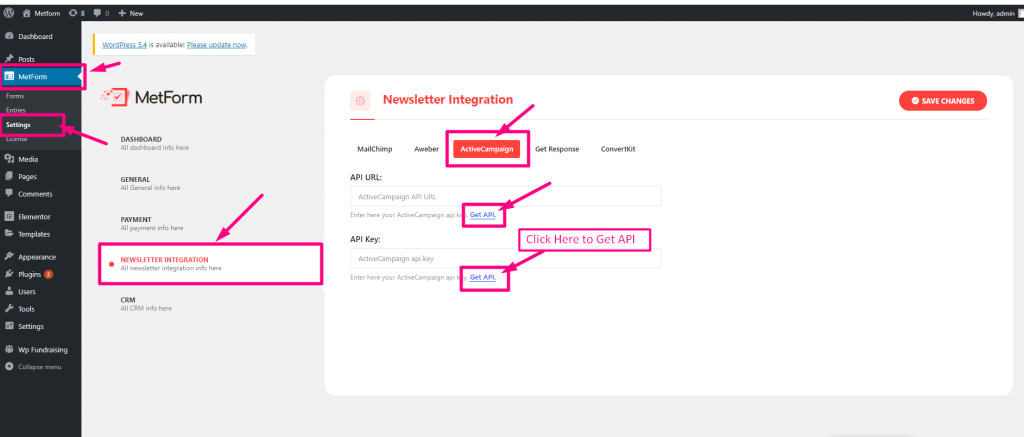This screenshot has height=437, width=1024.
Task: Click the Pages icon in sidebar
Action: [9, 176]
